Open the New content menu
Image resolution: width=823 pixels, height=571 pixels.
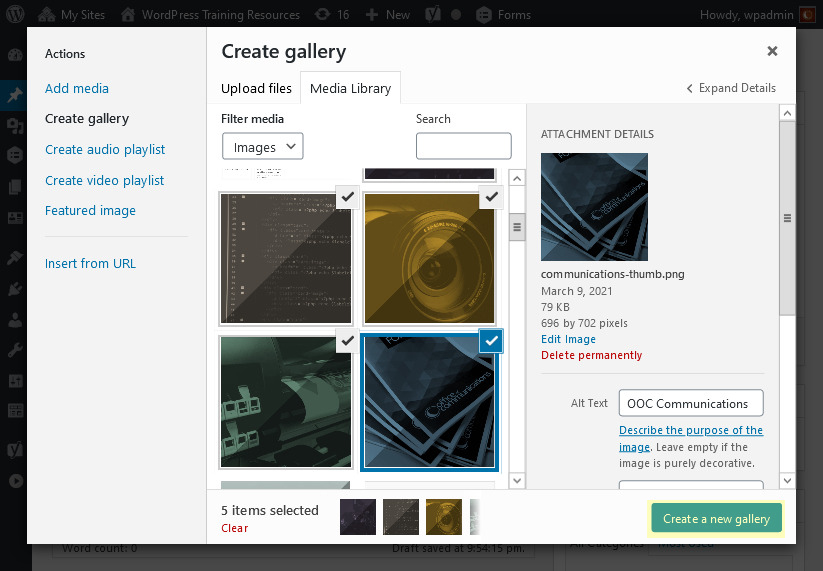pyautogui.click(x=388, y=15)
